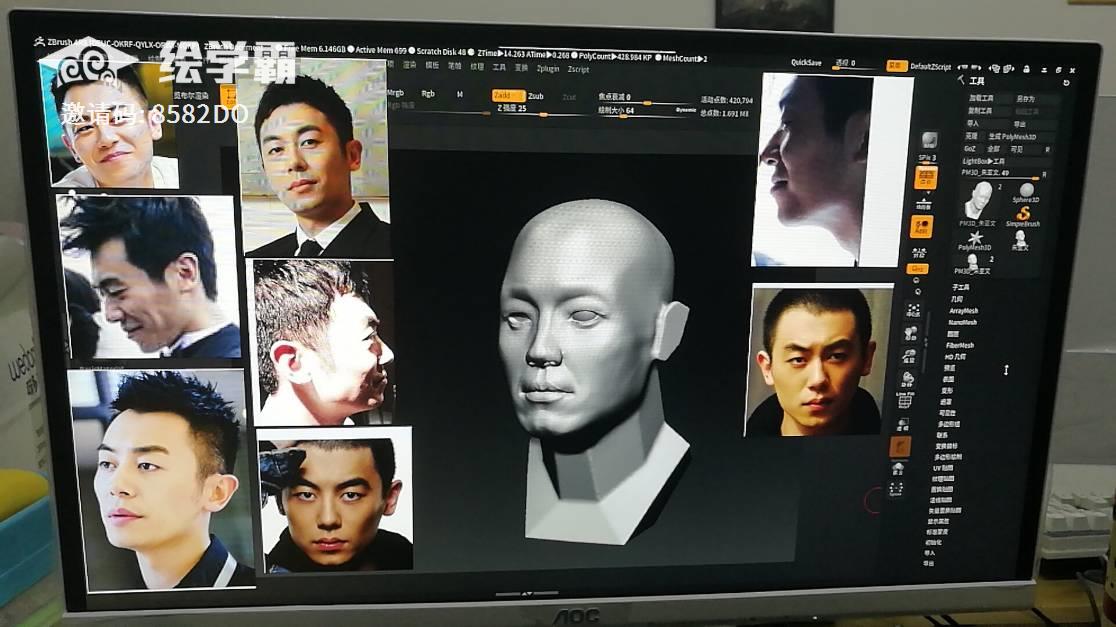Select the PolyMesh3D star tool
The width and height of the screenshot is (1116, 627).
click(x=975, y=240)
